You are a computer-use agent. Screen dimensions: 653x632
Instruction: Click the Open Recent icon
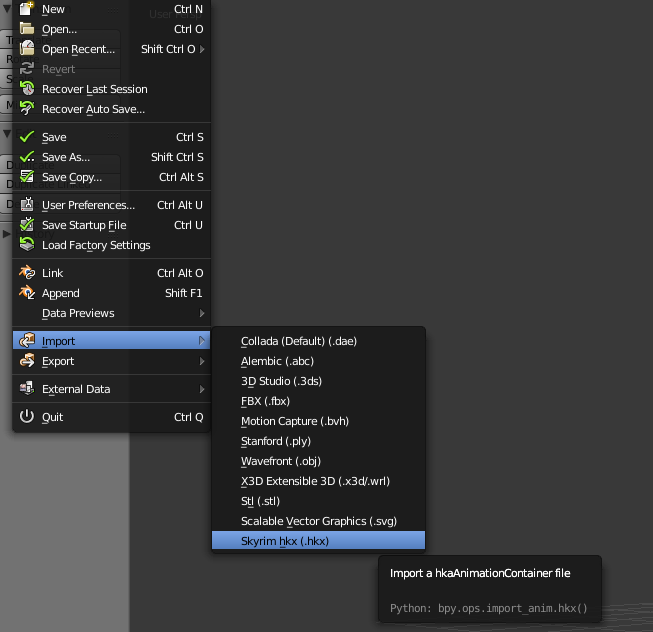coord(27,49)
